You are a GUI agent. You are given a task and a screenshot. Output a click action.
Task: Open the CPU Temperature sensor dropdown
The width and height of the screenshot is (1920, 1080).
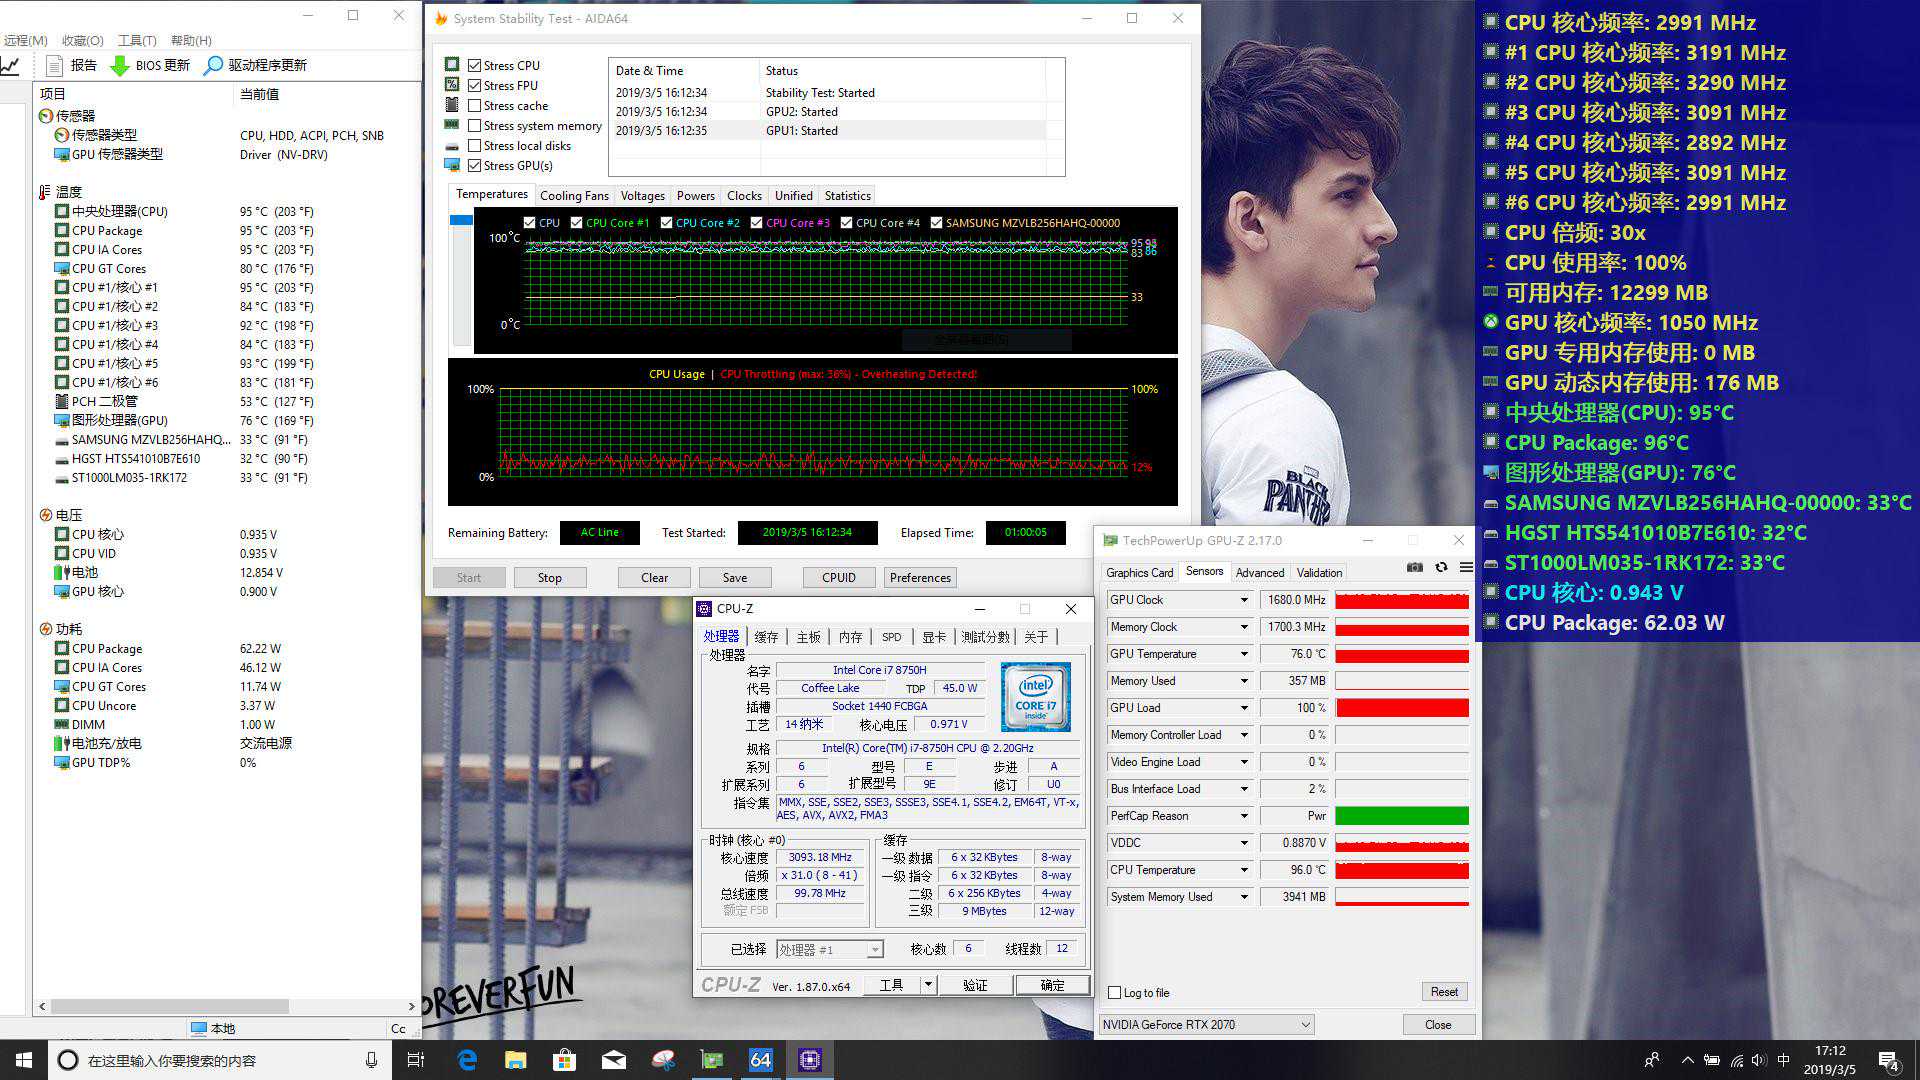coord(1244,870)
